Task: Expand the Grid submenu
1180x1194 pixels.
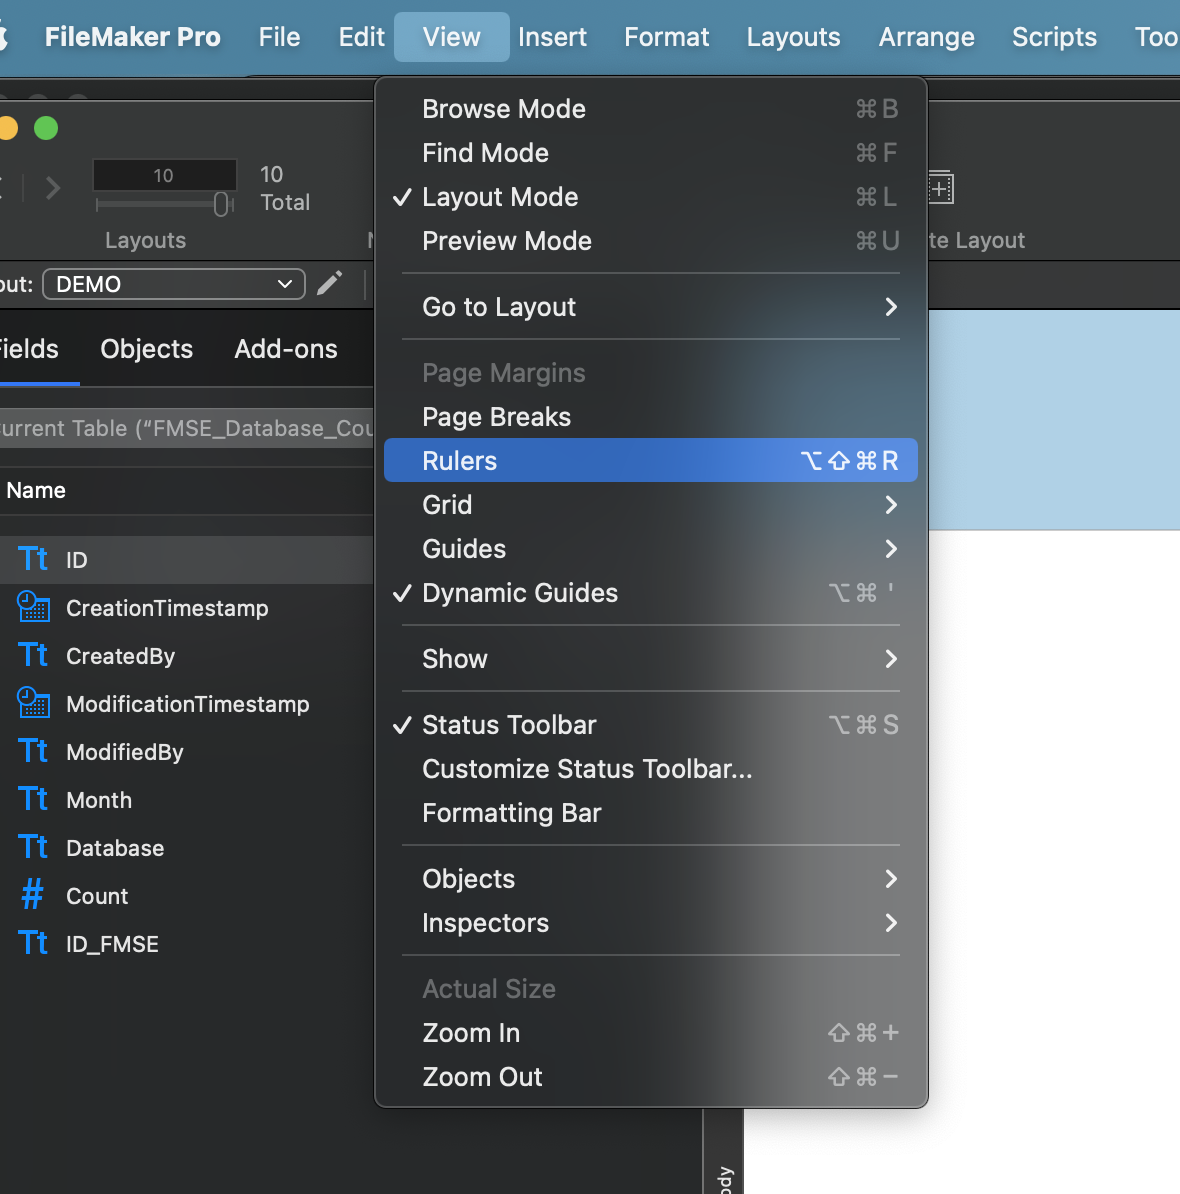Action: [x=651, y=505]
